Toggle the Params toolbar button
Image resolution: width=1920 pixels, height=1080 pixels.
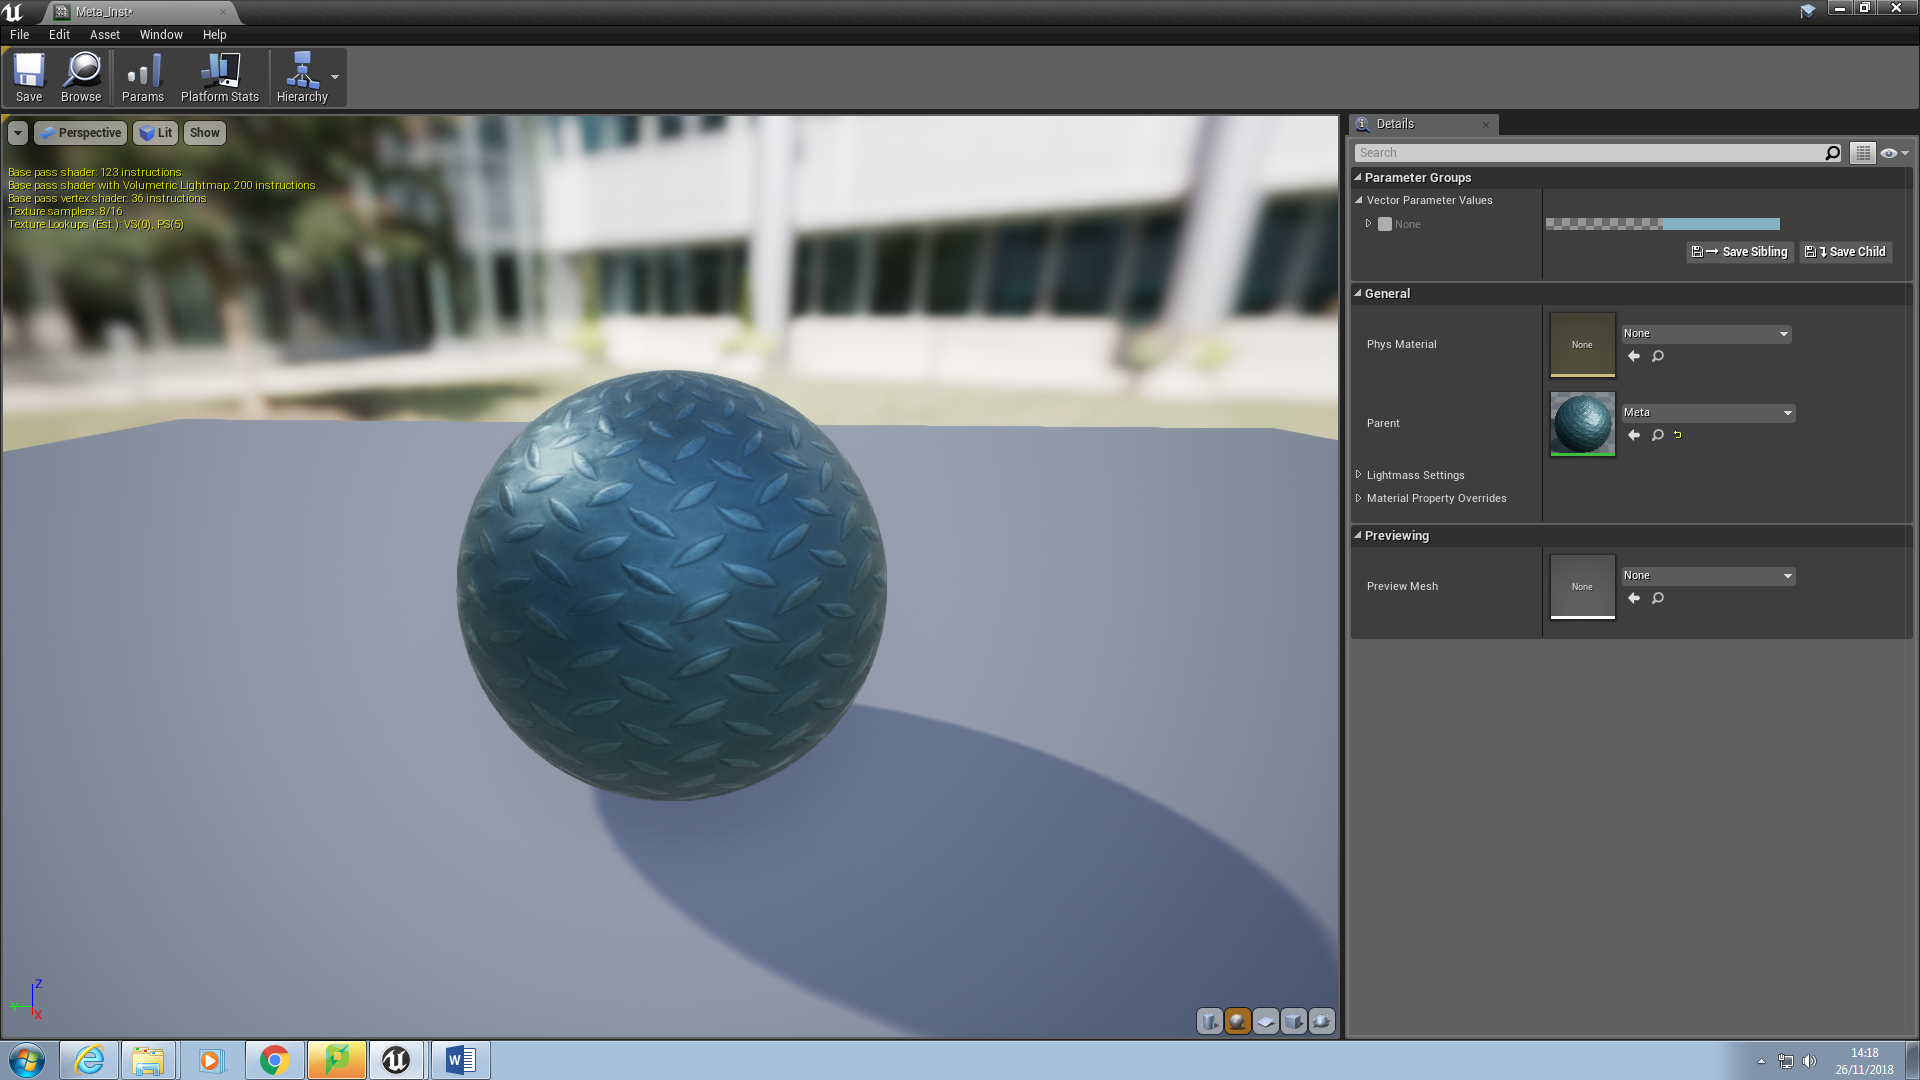(x=143, y=78)
